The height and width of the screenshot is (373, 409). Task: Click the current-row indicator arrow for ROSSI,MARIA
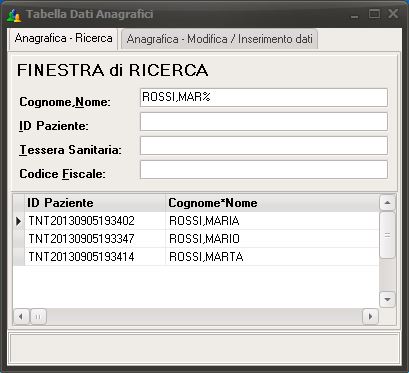[x=19, y=221]
